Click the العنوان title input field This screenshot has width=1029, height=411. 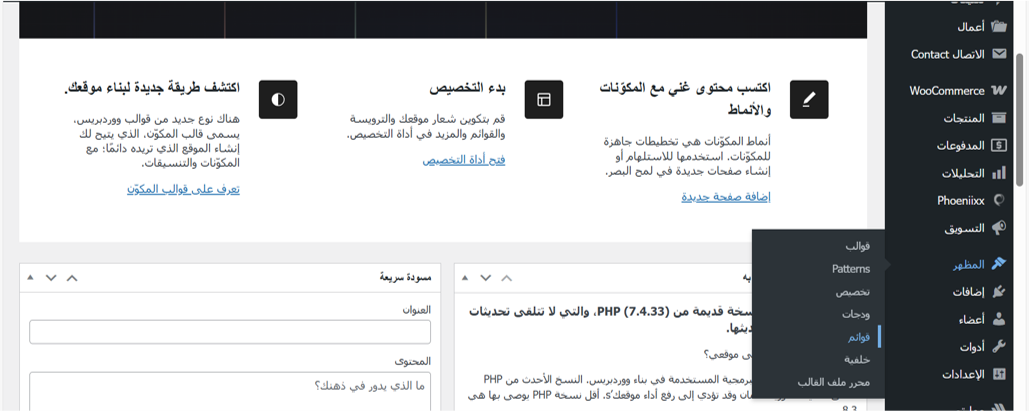point(230,332)
